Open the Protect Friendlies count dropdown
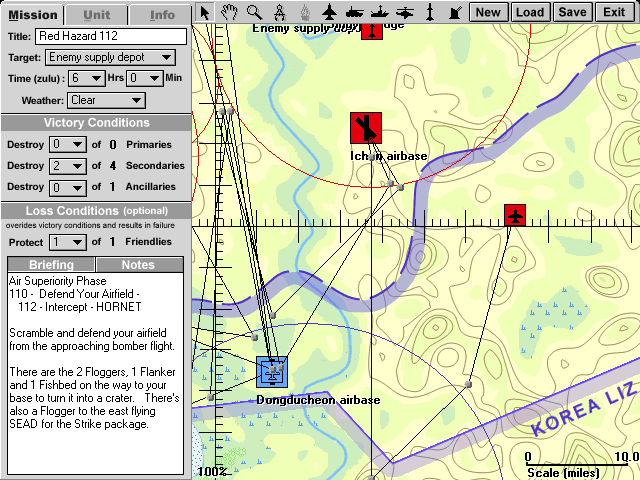Image resolution: width=640 pixels, height=480 pixels. tap(68, 242)
